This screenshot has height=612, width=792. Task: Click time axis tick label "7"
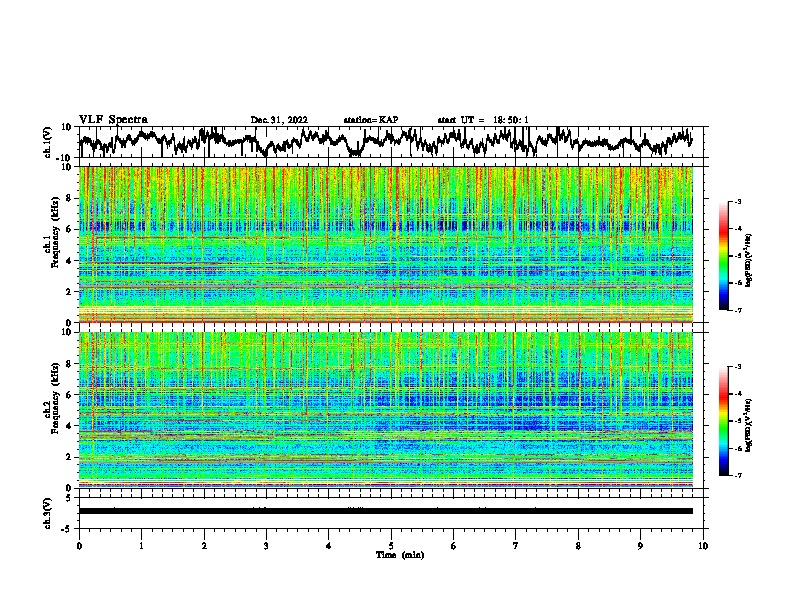click(516, 546)
